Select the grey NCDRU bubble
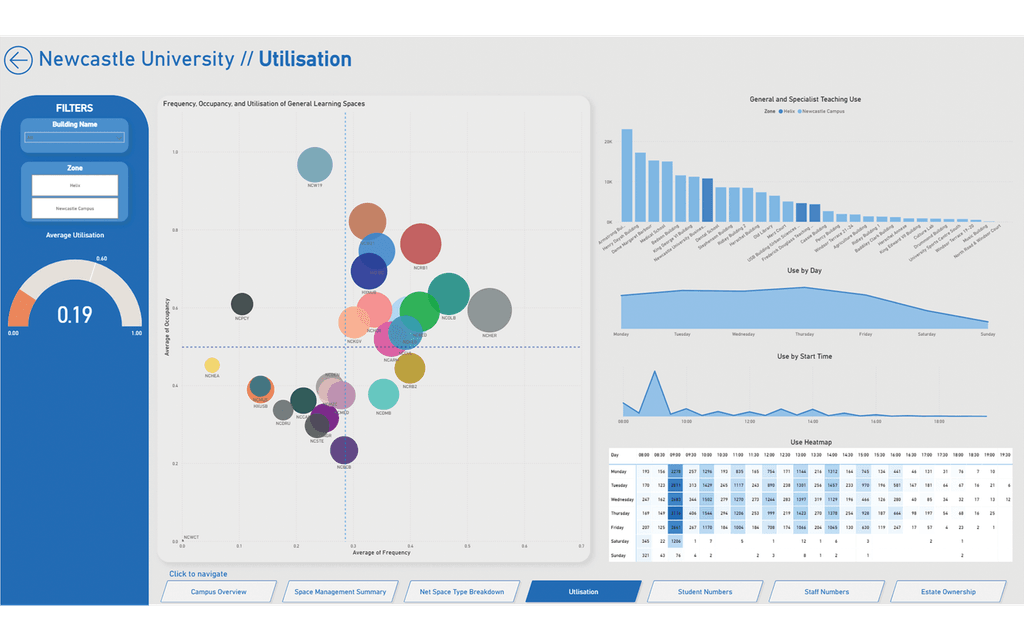This screenshot has width=1024, height=640. coord(283,410)
